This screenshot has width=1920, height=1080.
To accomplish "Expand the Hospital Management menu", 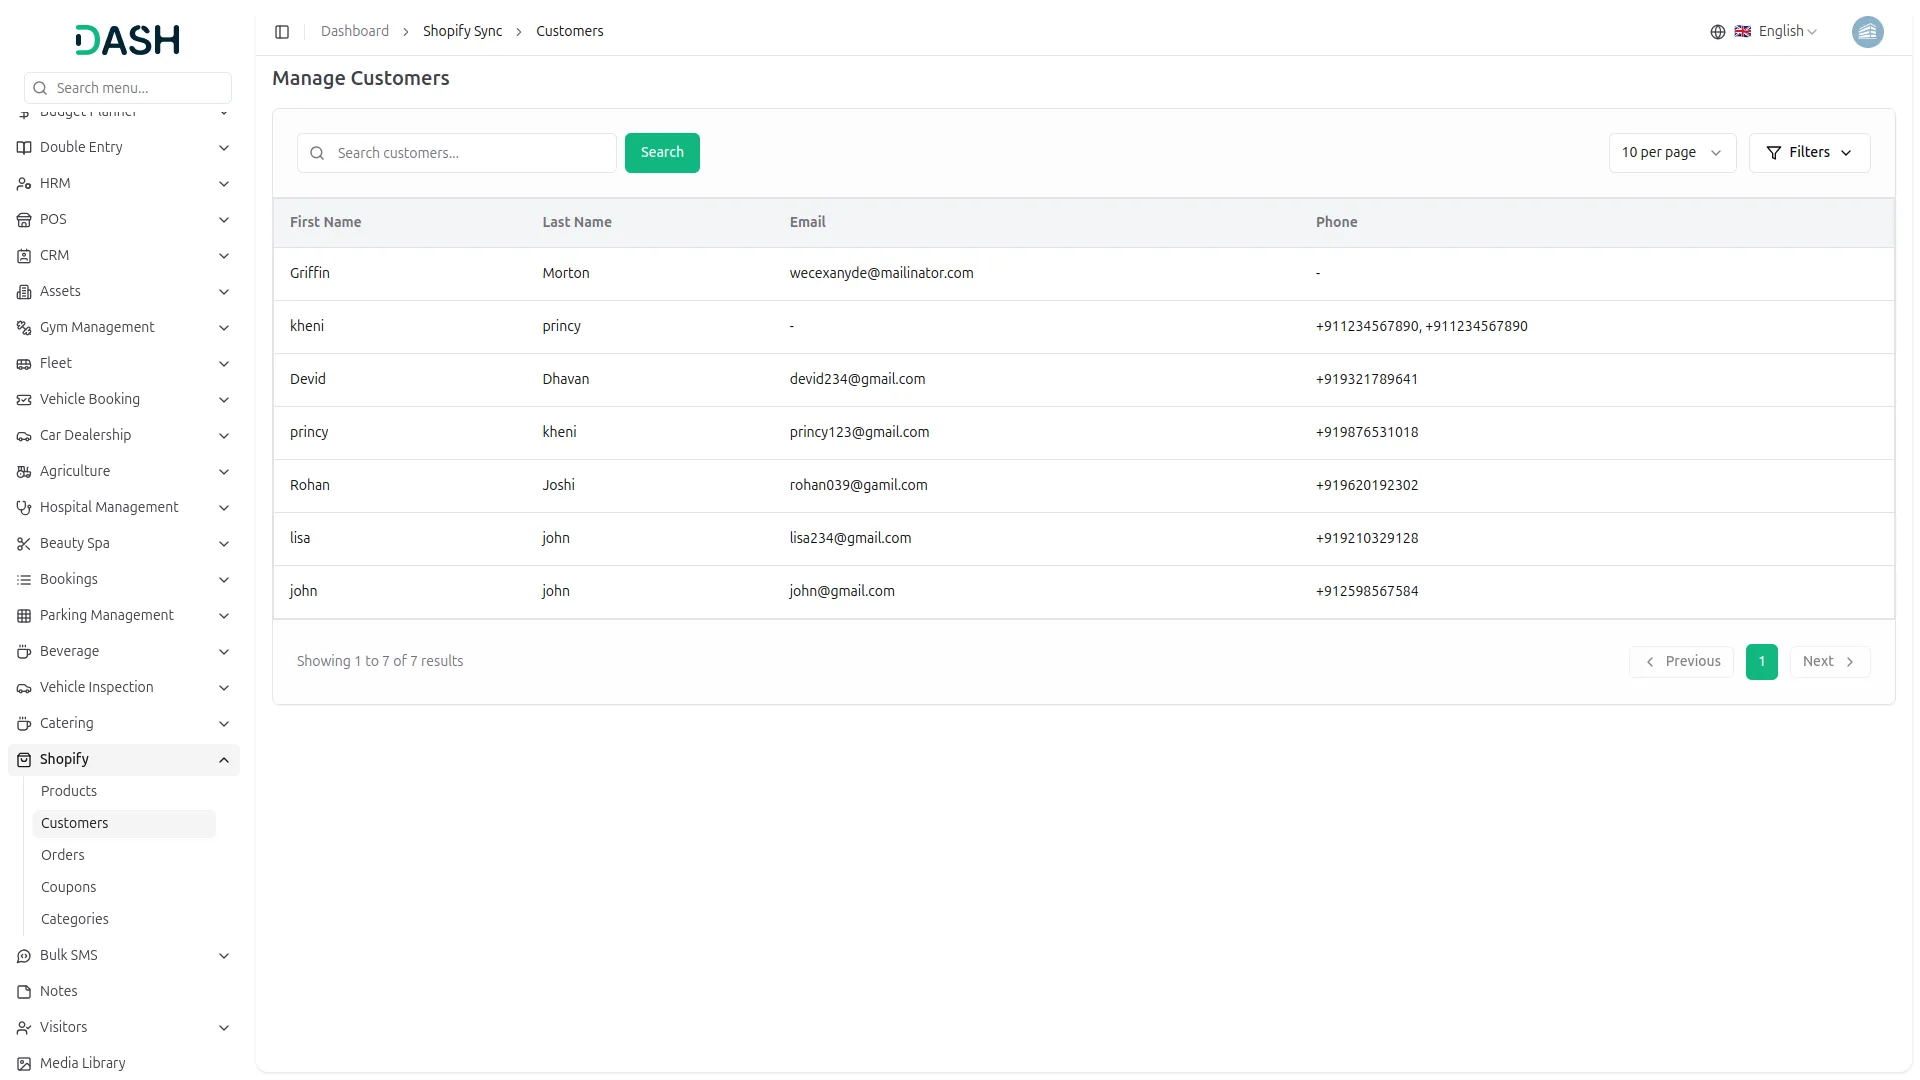I will coord(224,508).
